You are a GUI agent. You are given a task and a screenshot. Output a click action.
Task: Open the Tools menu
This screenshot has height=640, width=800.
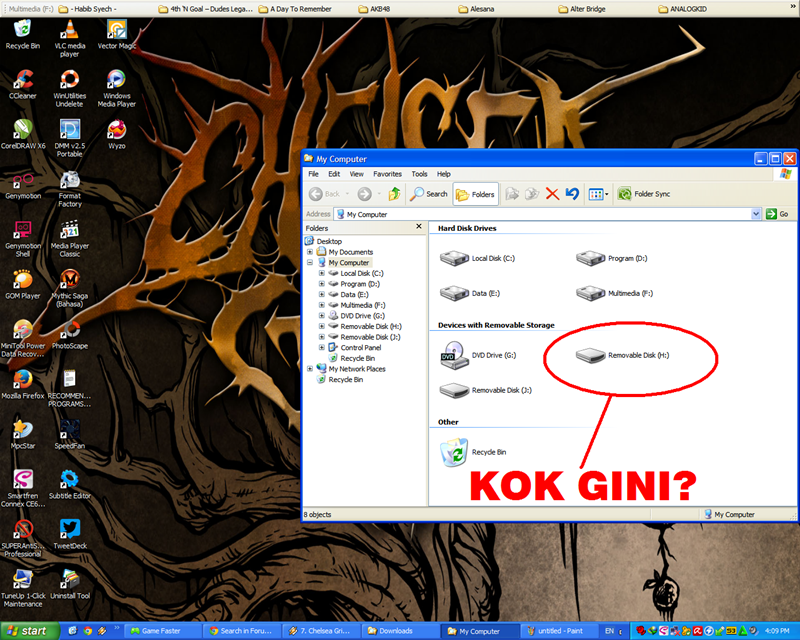(x=419, y=174)
